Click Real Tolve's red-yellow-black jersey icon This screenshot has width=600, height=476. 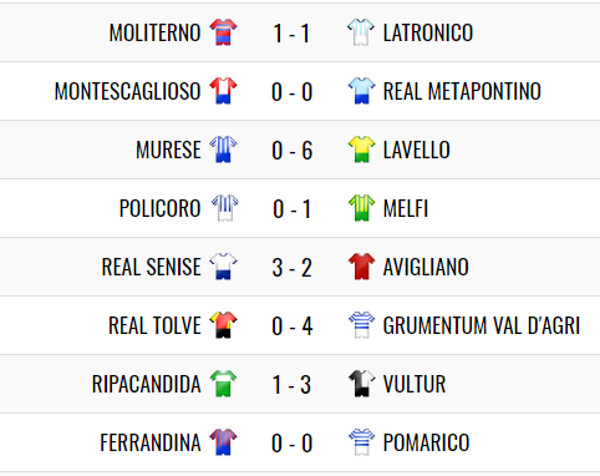[223, 325]
